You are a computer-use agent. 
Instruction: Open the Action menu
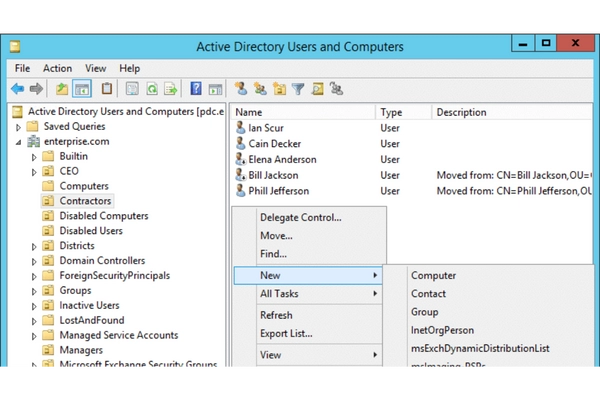pos(57,68)
